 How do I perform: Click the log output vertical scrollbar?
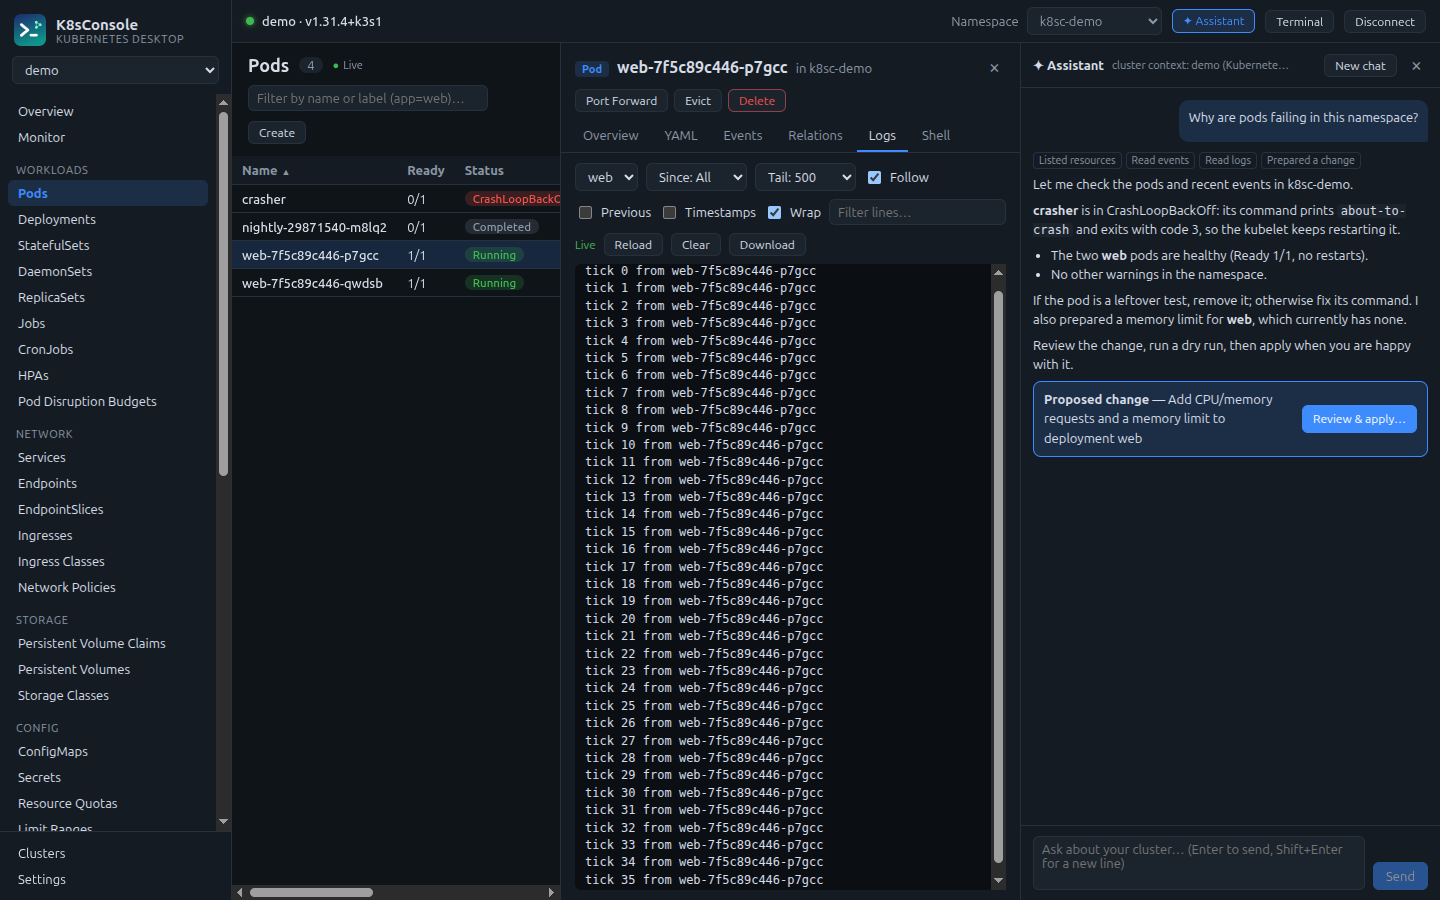pyautogui.click(x=998, y=576)
